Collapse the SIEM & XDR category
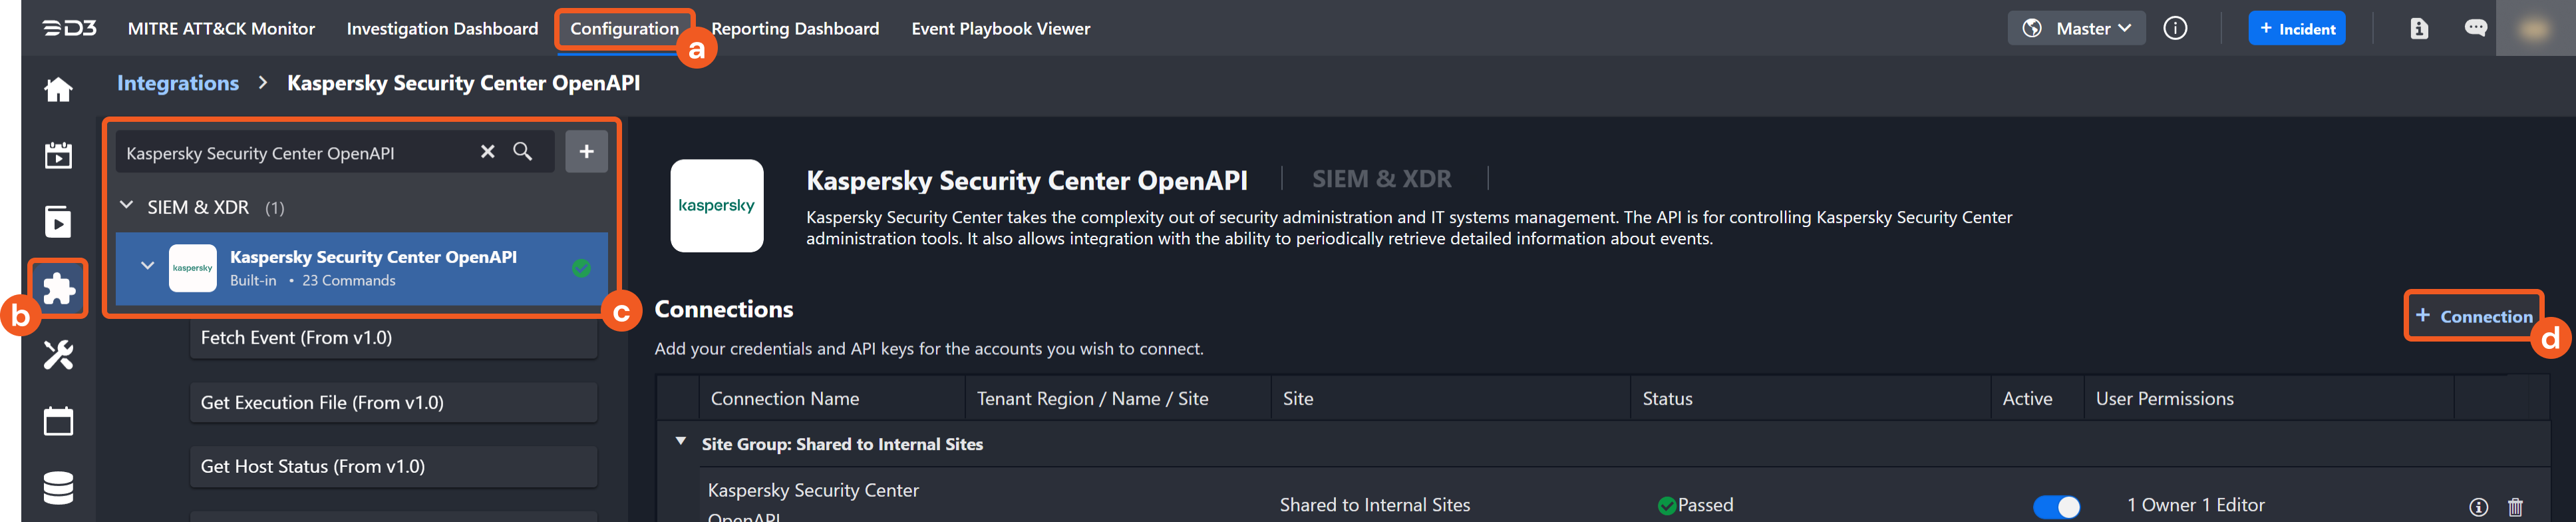2576x522 pixels. [x=127, y=206]
